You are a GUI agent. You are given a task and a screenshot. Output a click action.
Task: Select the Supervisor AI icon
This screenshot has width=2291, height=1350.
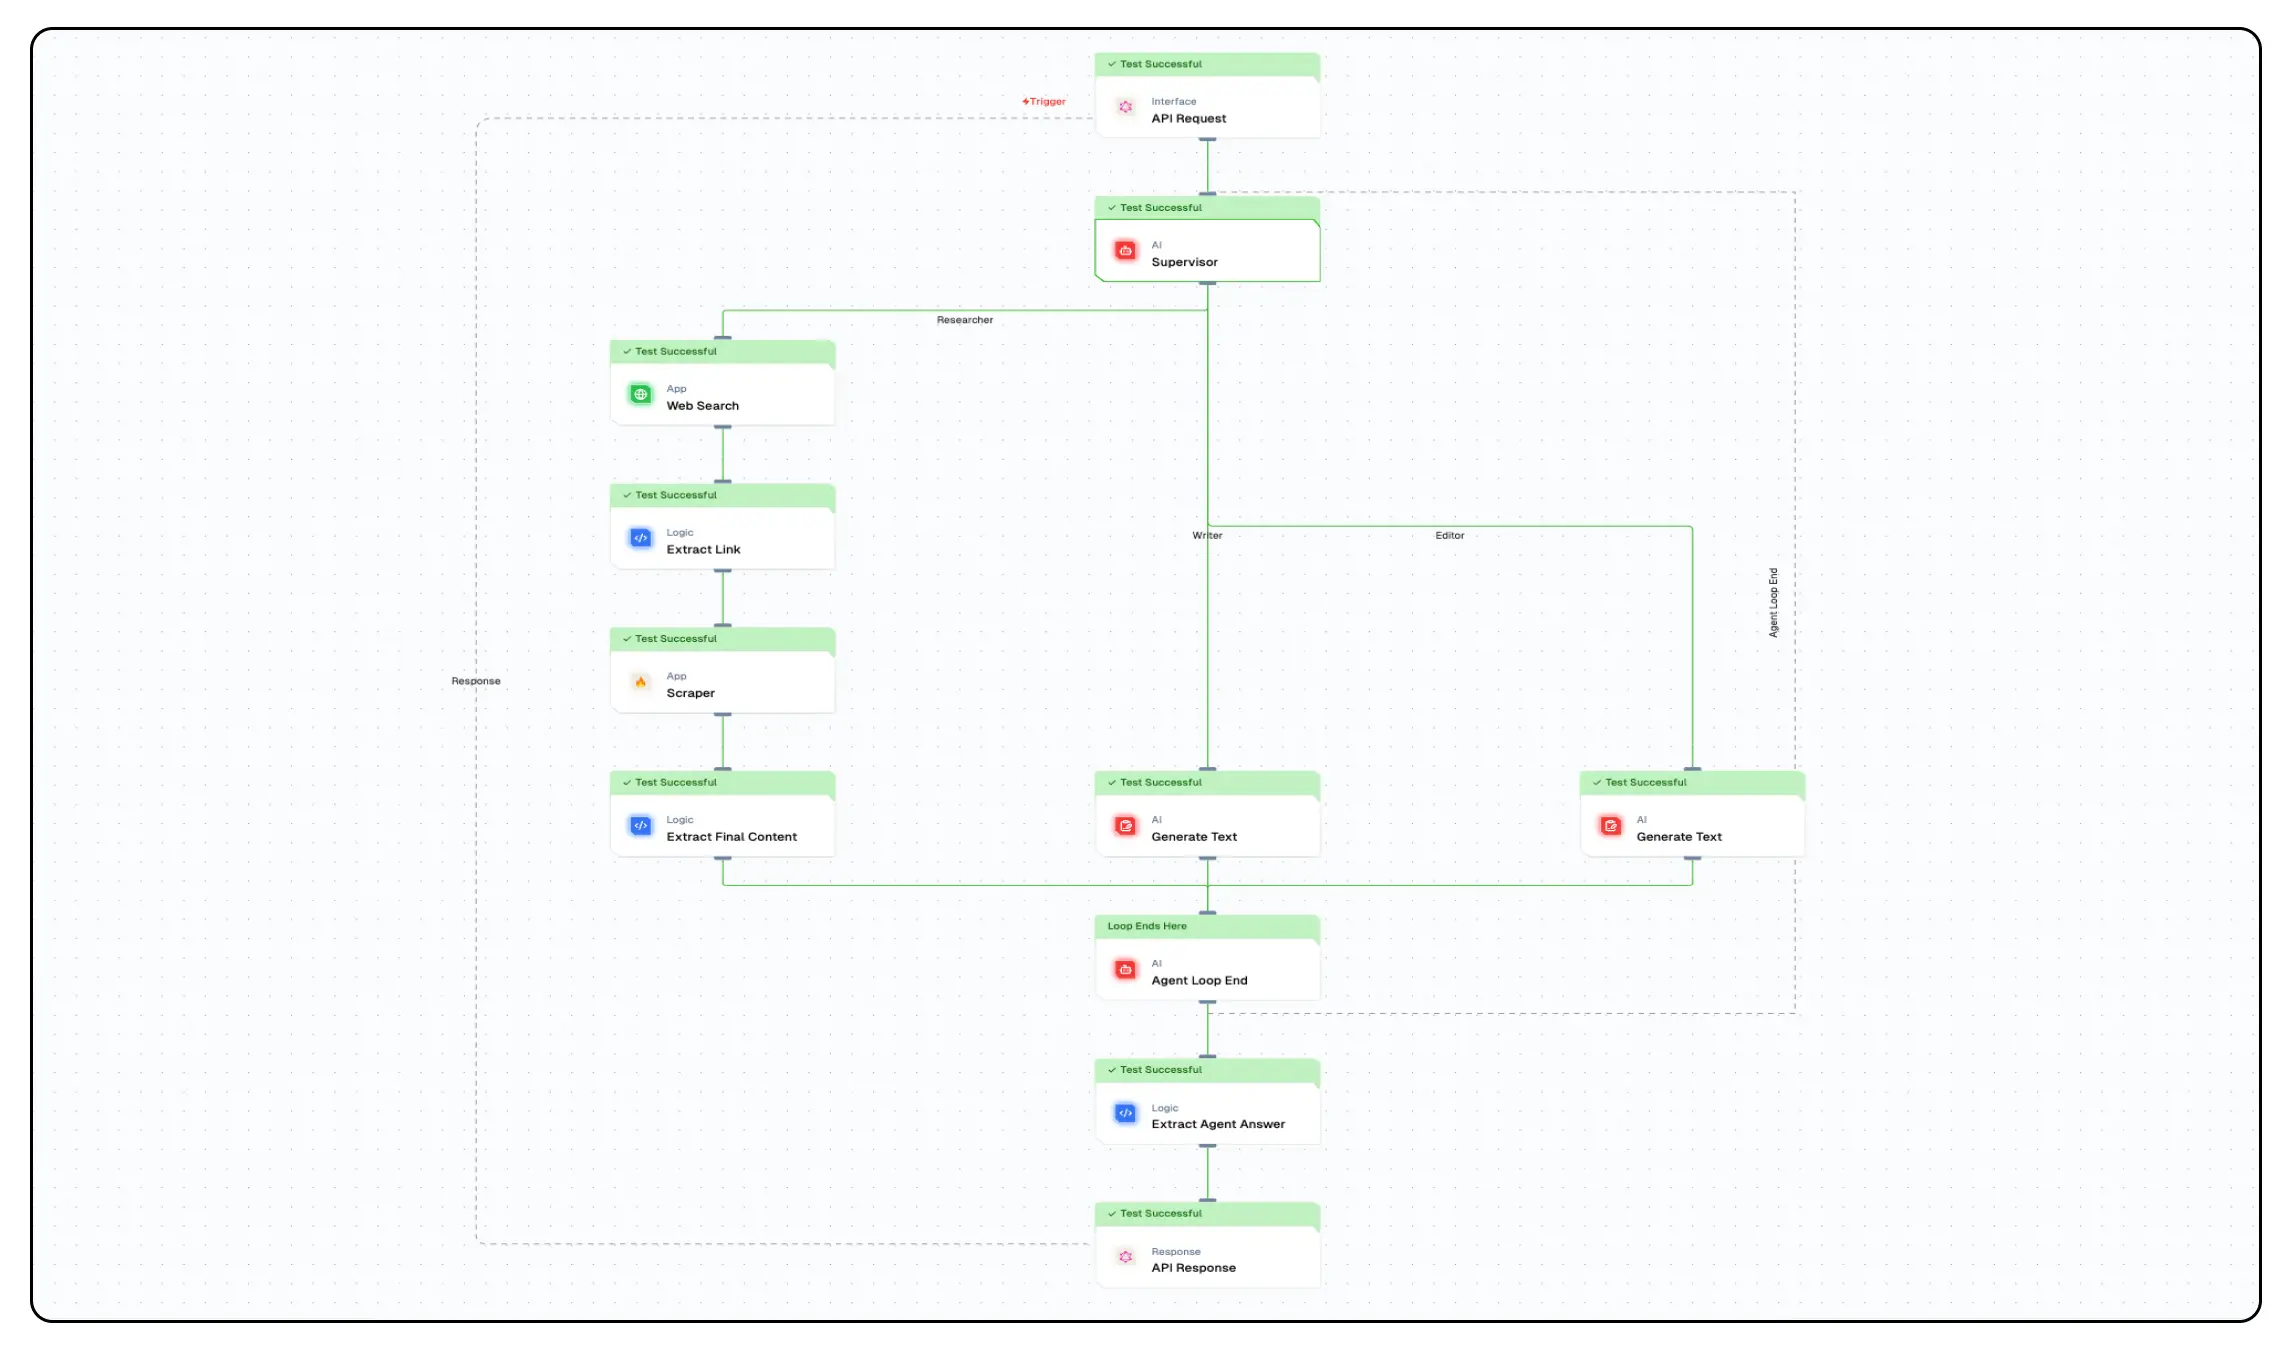click(x=1126, y=250)
